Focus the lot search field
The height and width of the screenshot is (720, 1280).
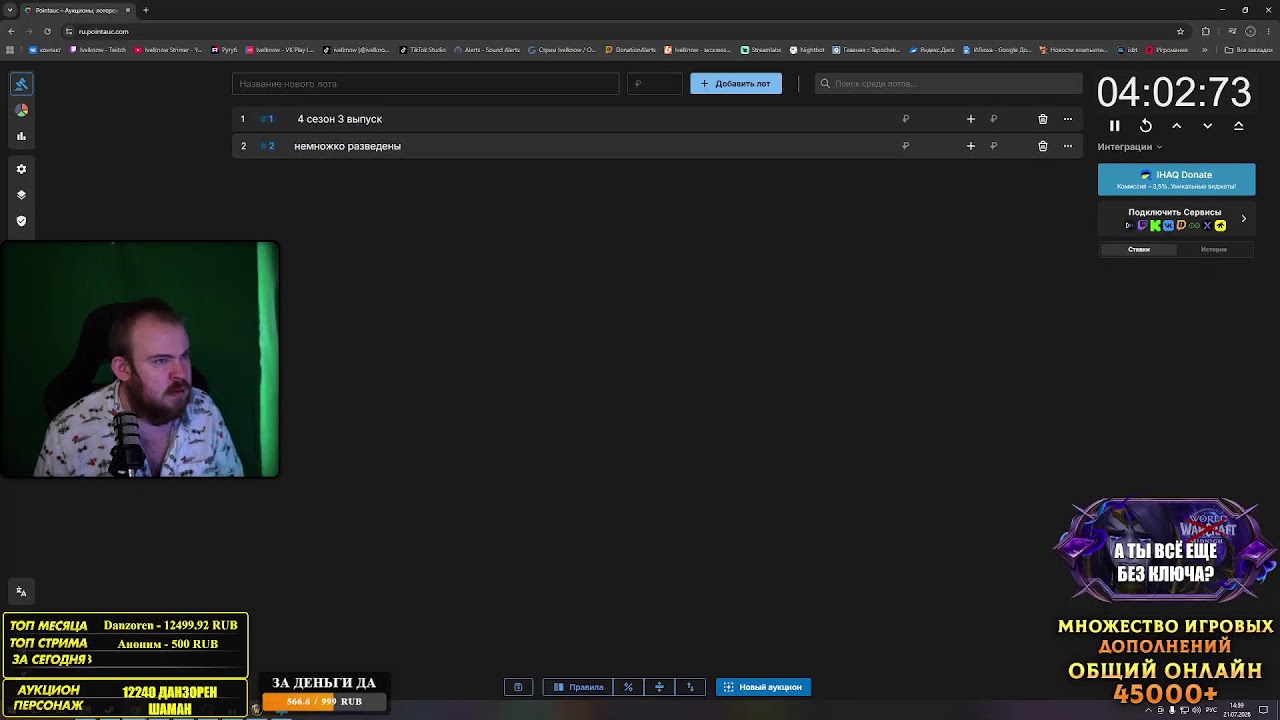coord(948,84)
